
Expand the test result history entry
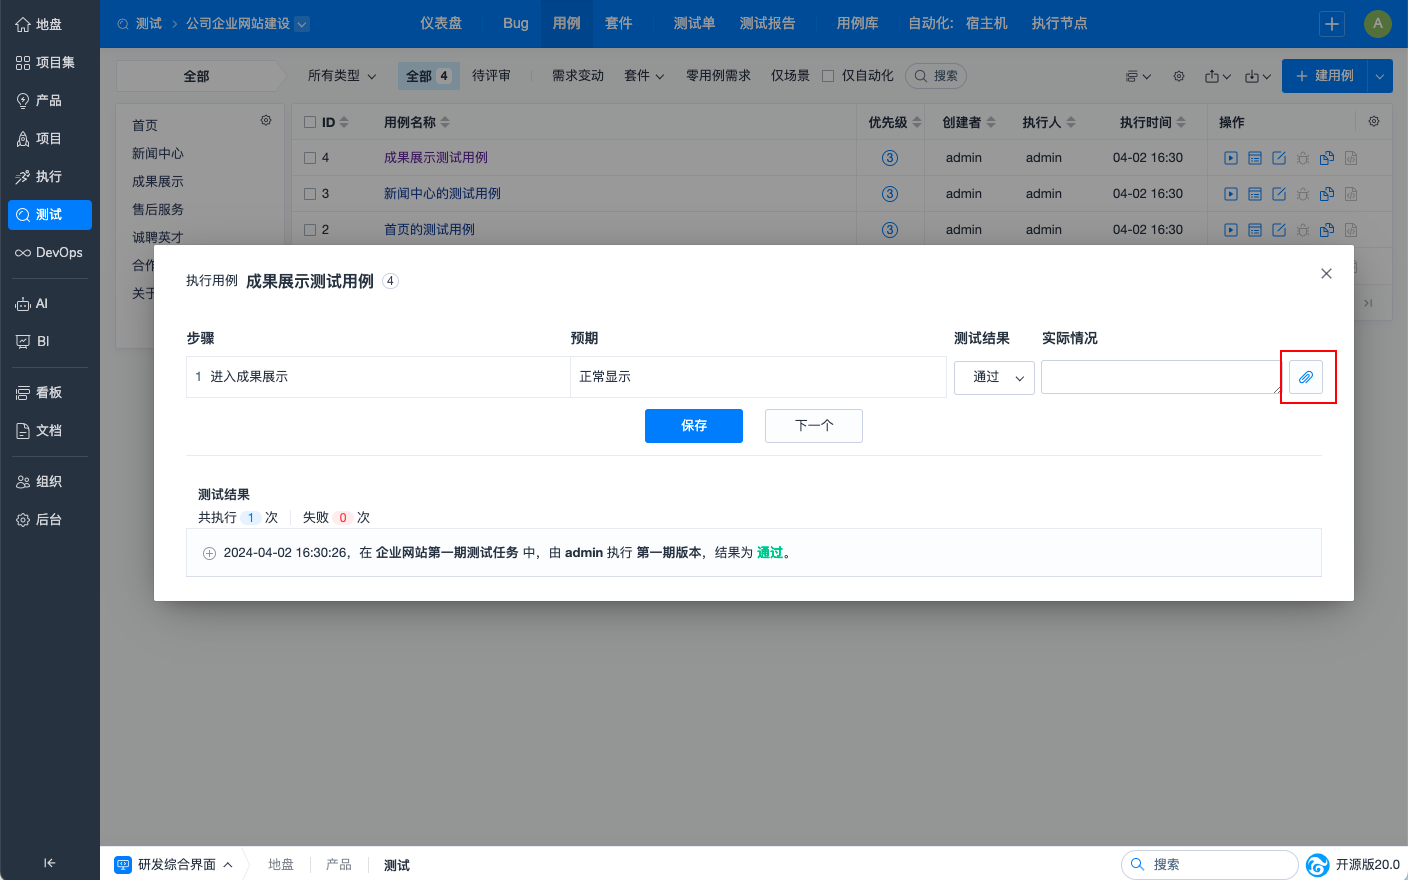(209, 553)
